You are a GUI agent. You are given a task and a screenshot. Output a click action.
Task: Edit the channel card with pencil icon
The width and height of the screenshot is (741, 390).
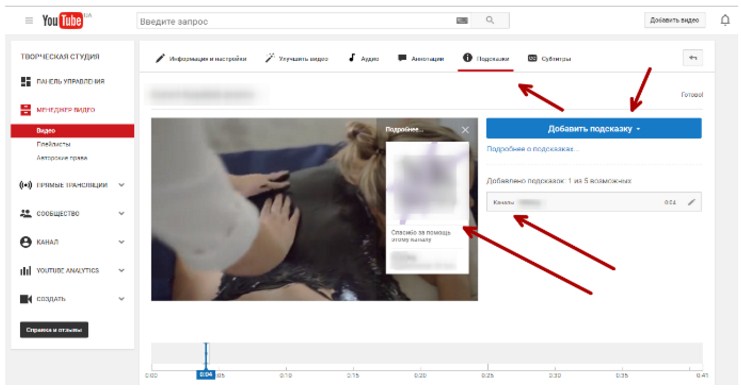[x=691, y=202]
